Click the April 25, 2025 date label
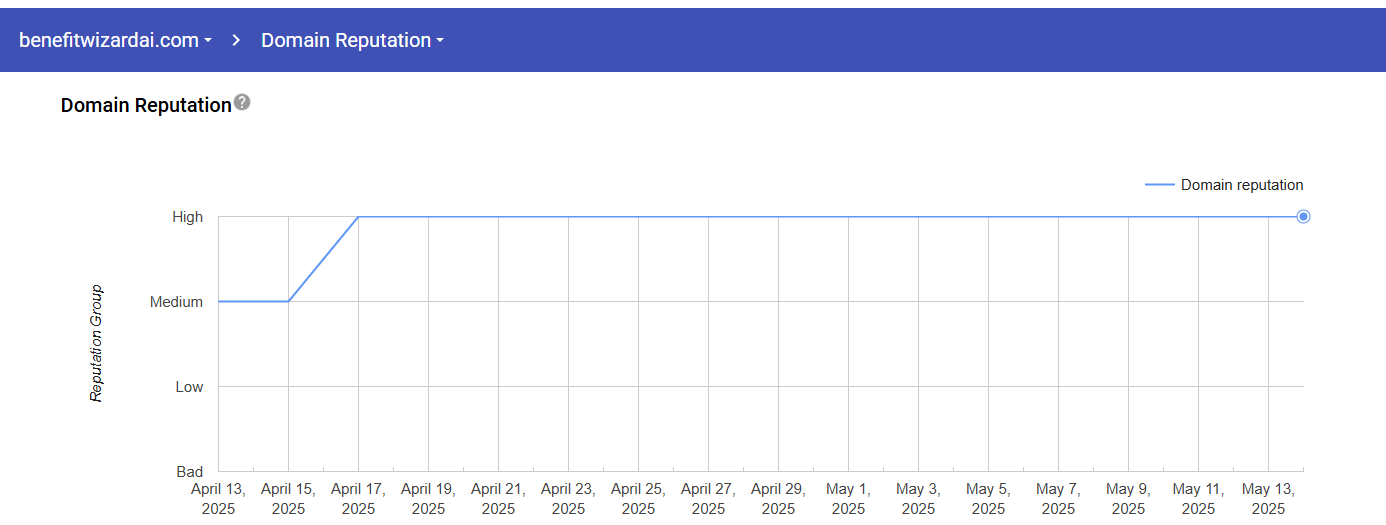This screenshot has height=525, width=1386. pyautogui.click(x=638, y=498)
